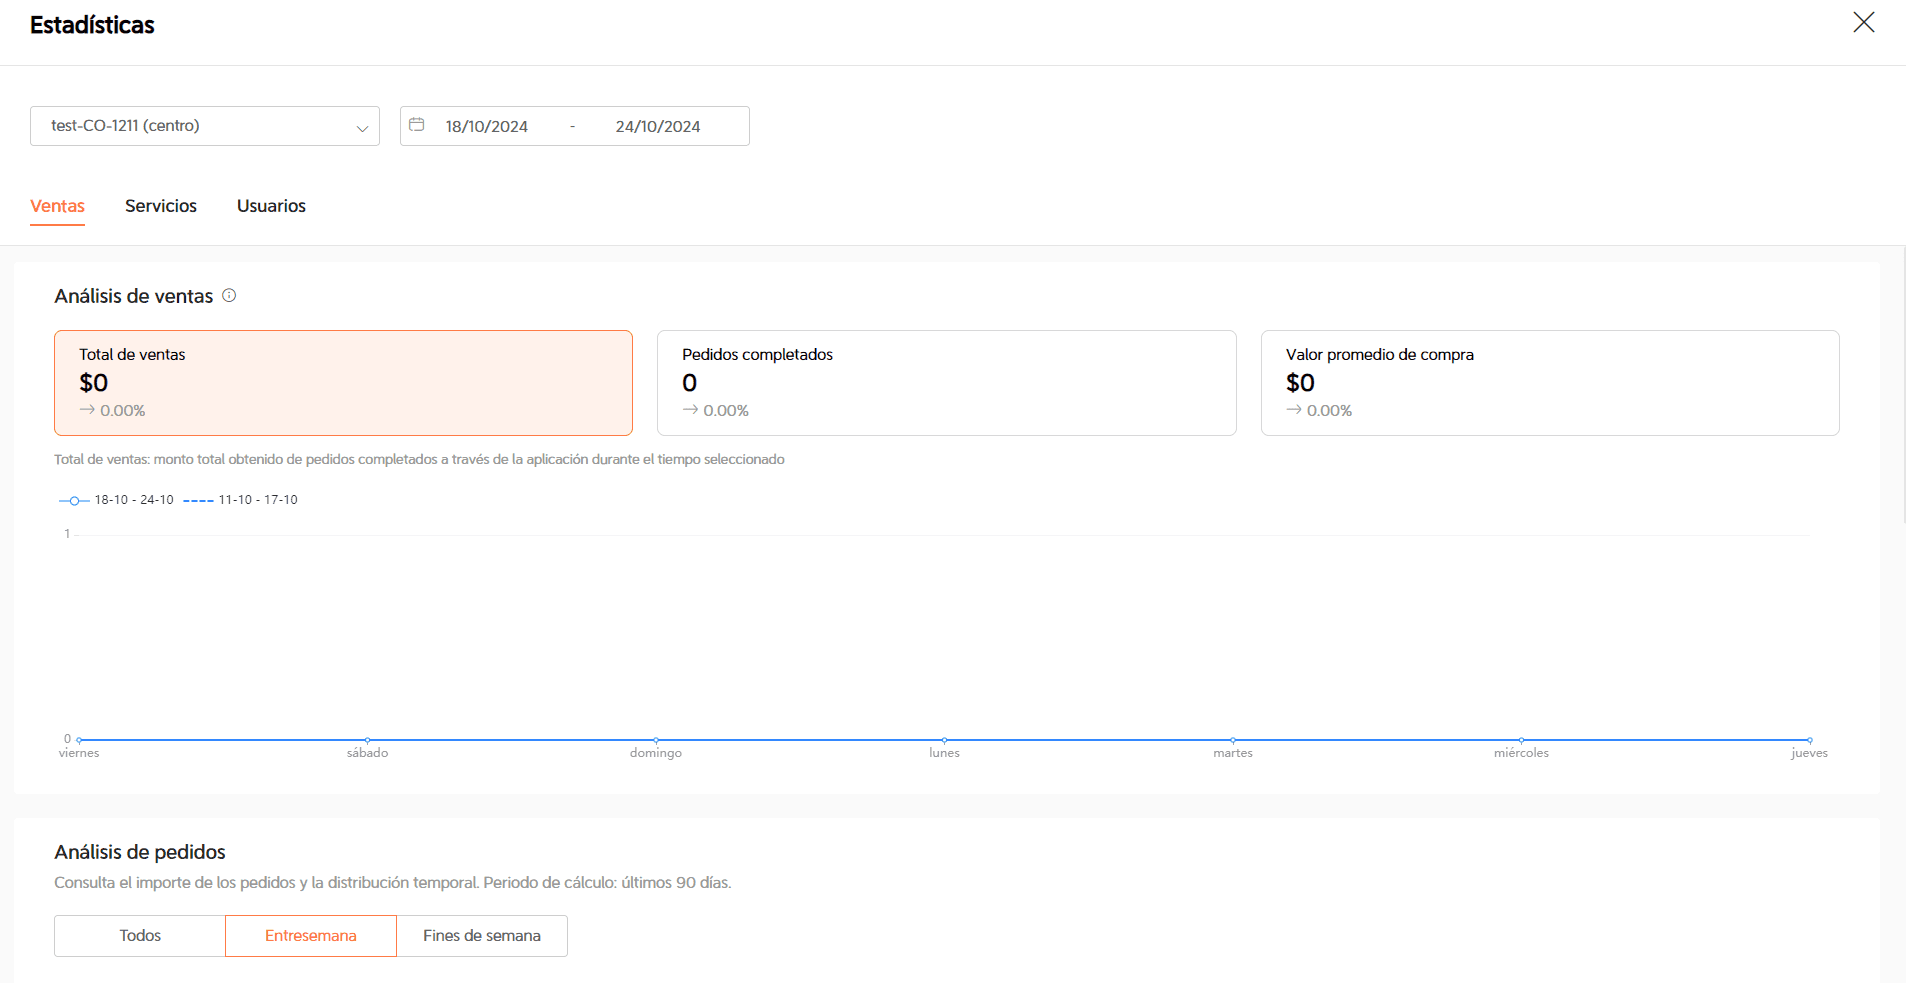1906x983 pixels.
Task: Click the martes data point on chart
Action: pyautogui.click(x=1233, y=740)
